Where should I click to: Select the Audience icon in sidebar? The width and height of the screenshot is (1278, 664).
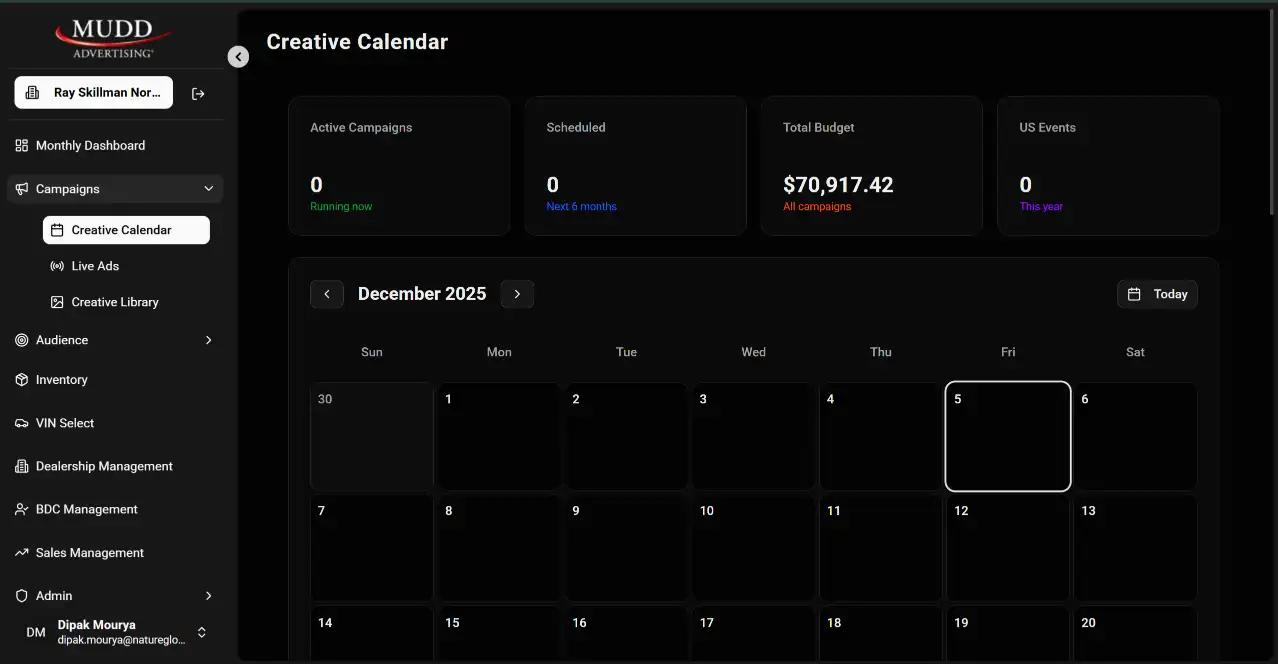[x=20, y=340]
